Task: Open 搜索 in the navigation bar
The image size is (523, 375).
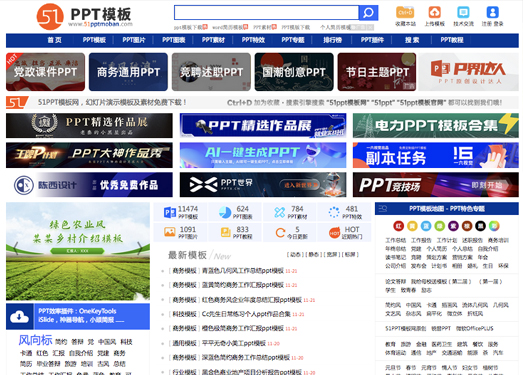Action: 412,40
